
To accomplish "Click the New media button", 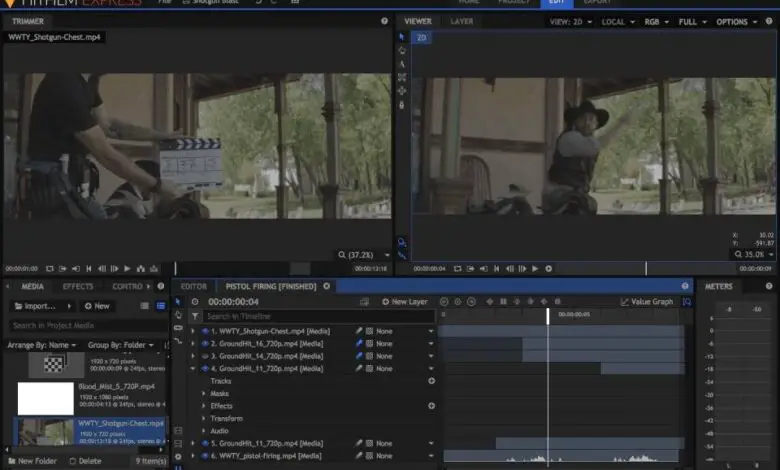I will pyautogui.click(x=97, y=306).
